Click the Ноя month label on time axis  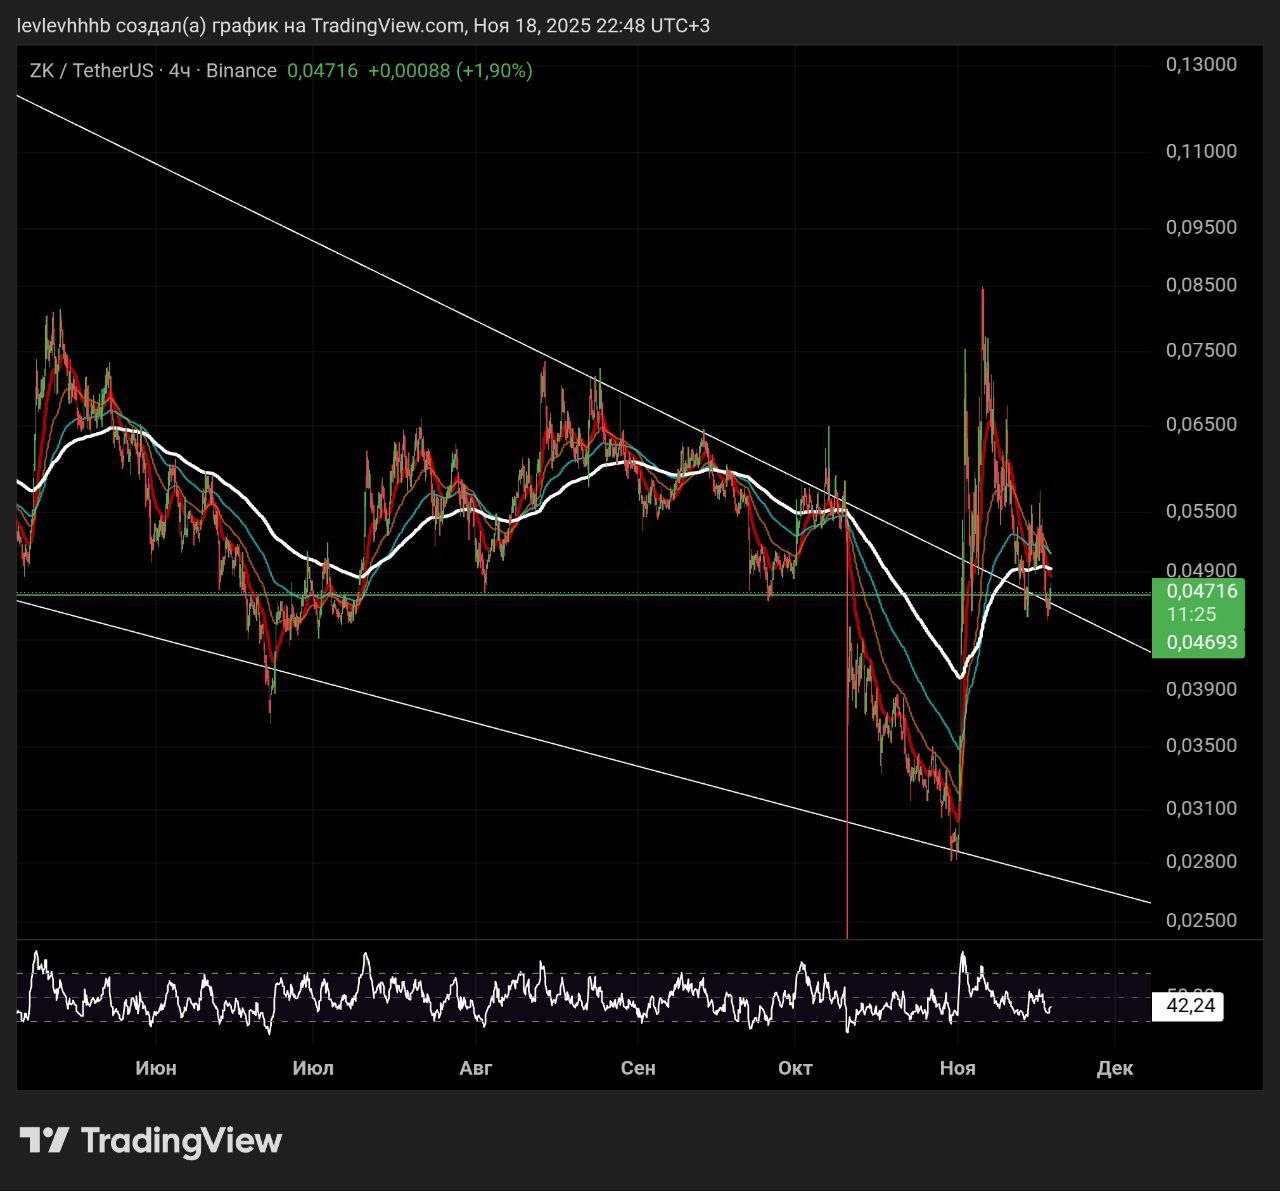click(x=957, y=1068)
